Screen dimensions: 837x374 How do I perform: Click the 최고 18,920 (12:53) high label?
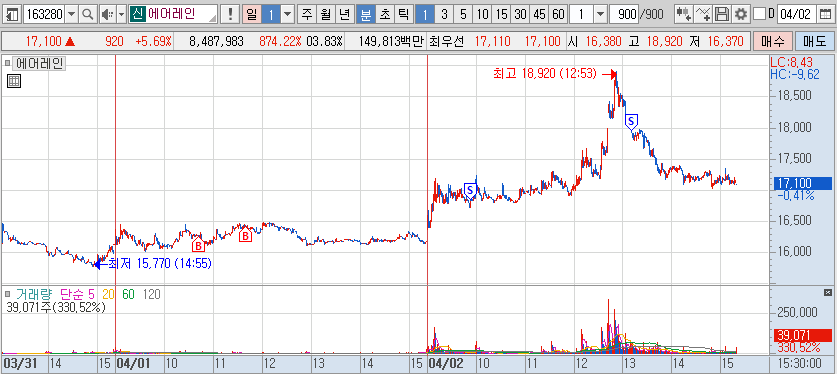pos(544,74)
